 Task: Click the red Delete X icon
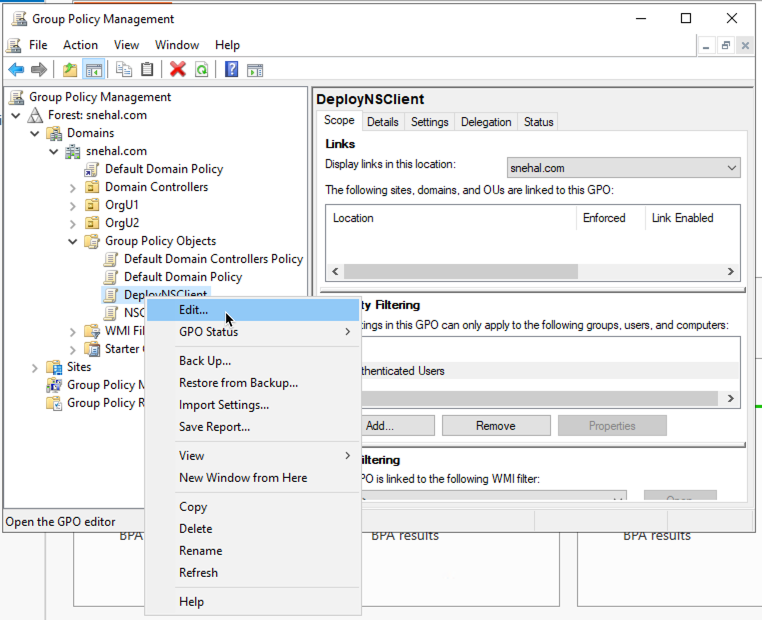(x=178, y=69)
